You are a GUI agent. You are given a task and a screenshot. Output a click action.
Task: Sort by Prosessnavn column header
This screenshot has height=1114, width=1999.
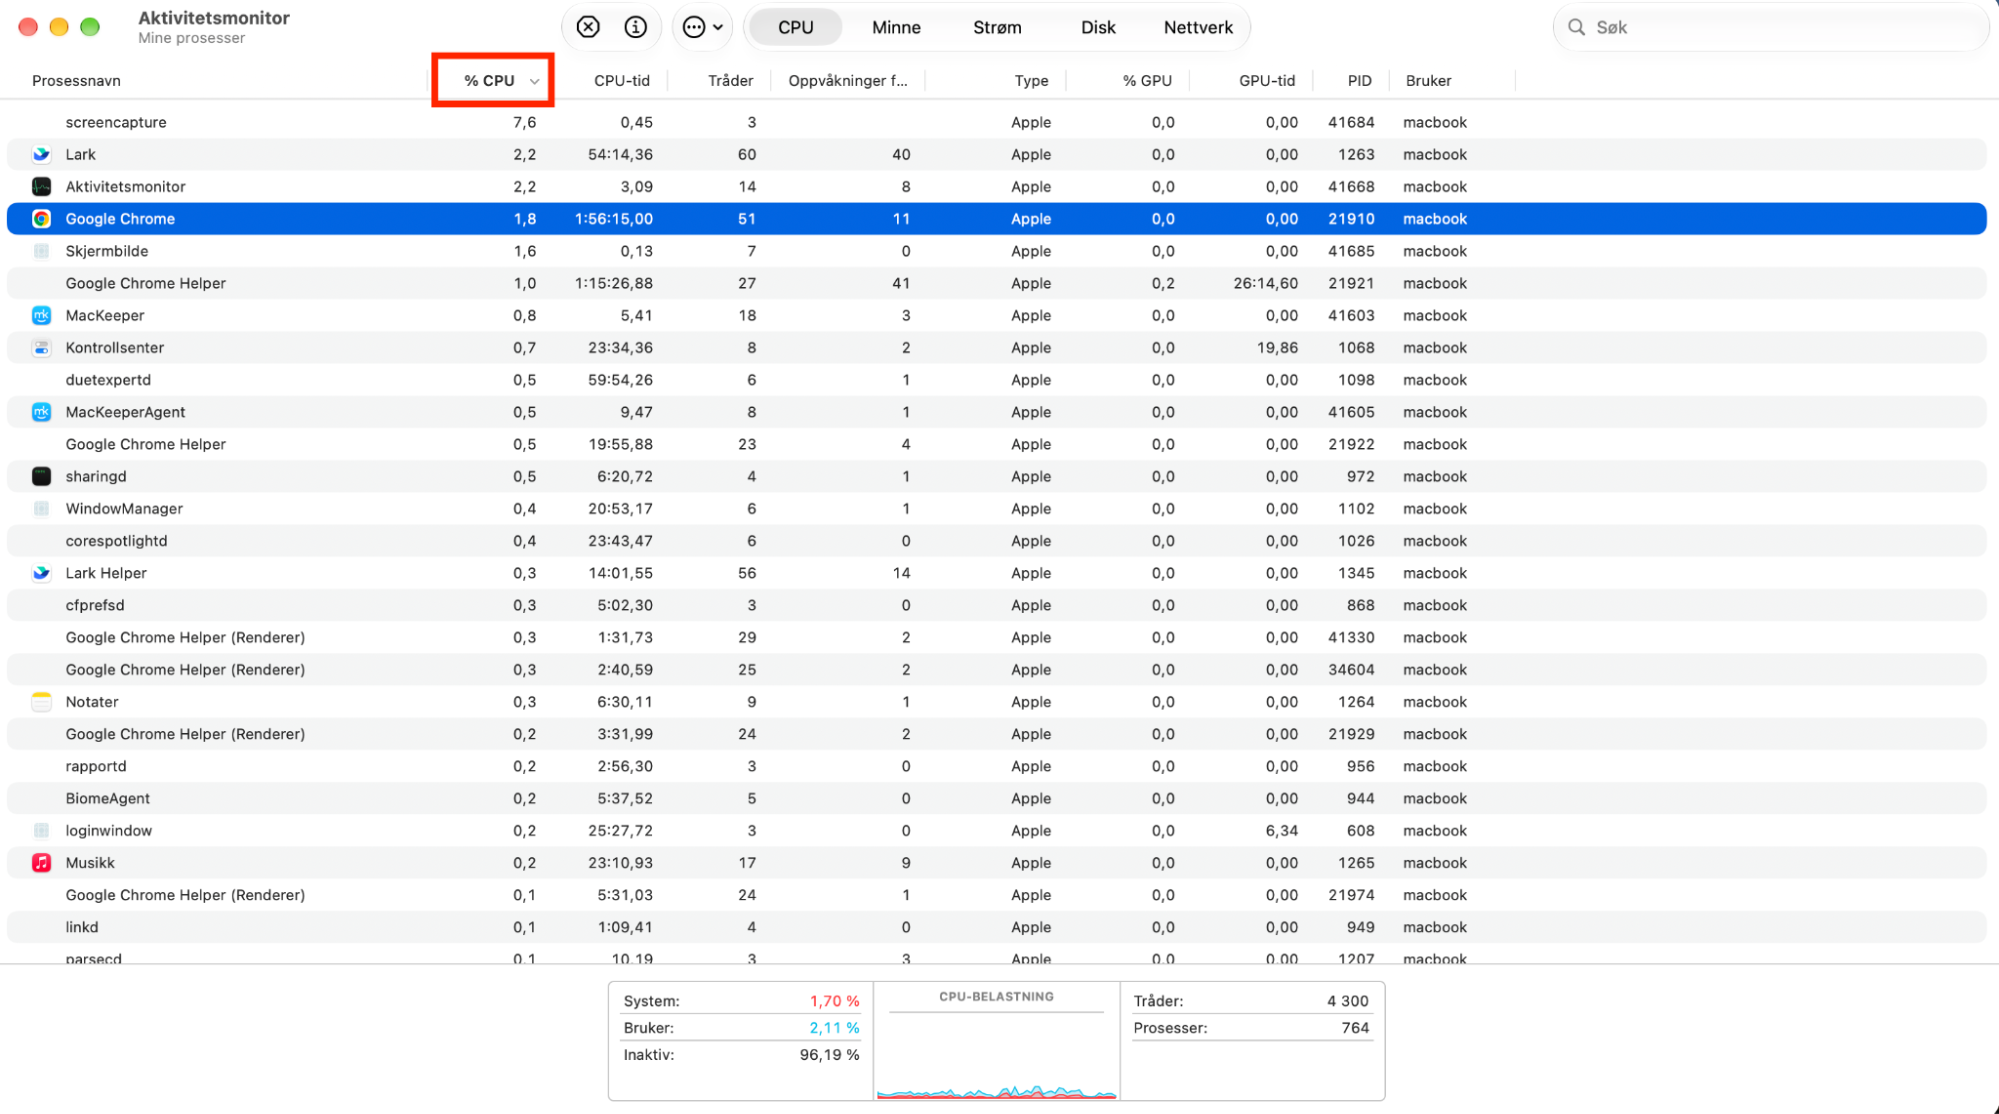pos(76,81)
